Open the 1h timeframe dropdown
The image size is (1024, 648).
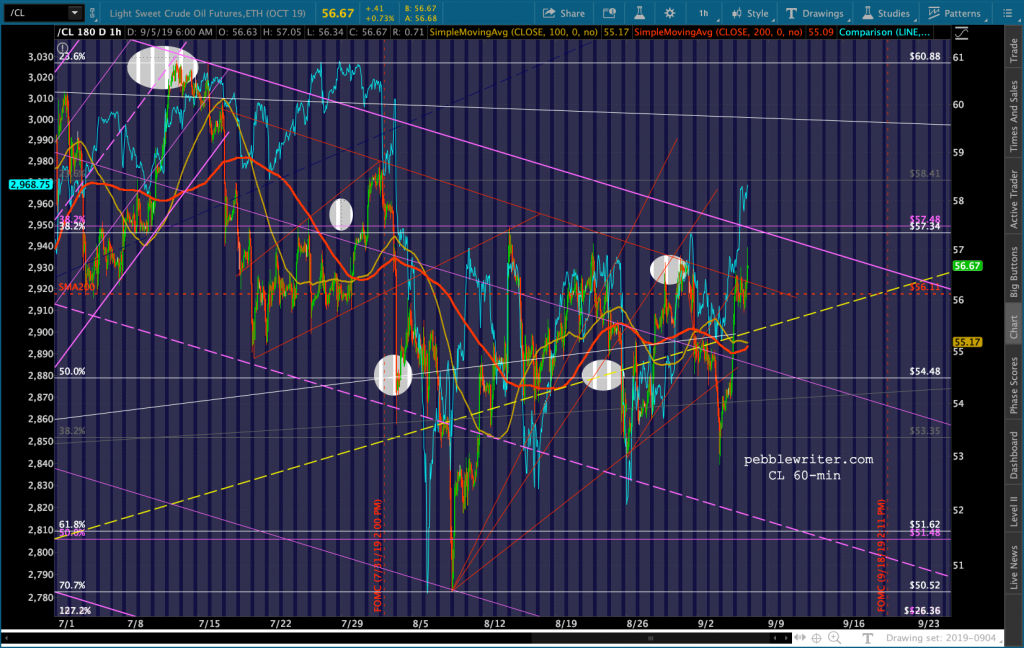pos(704,13)
